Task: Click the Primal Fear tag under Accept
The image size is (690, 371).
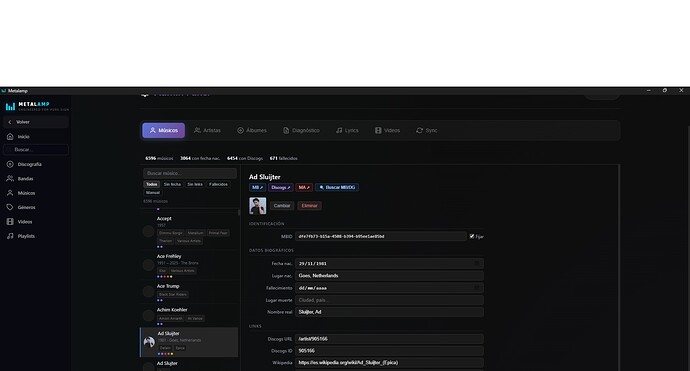Action: pyautogui.click(x=218, y=233)
